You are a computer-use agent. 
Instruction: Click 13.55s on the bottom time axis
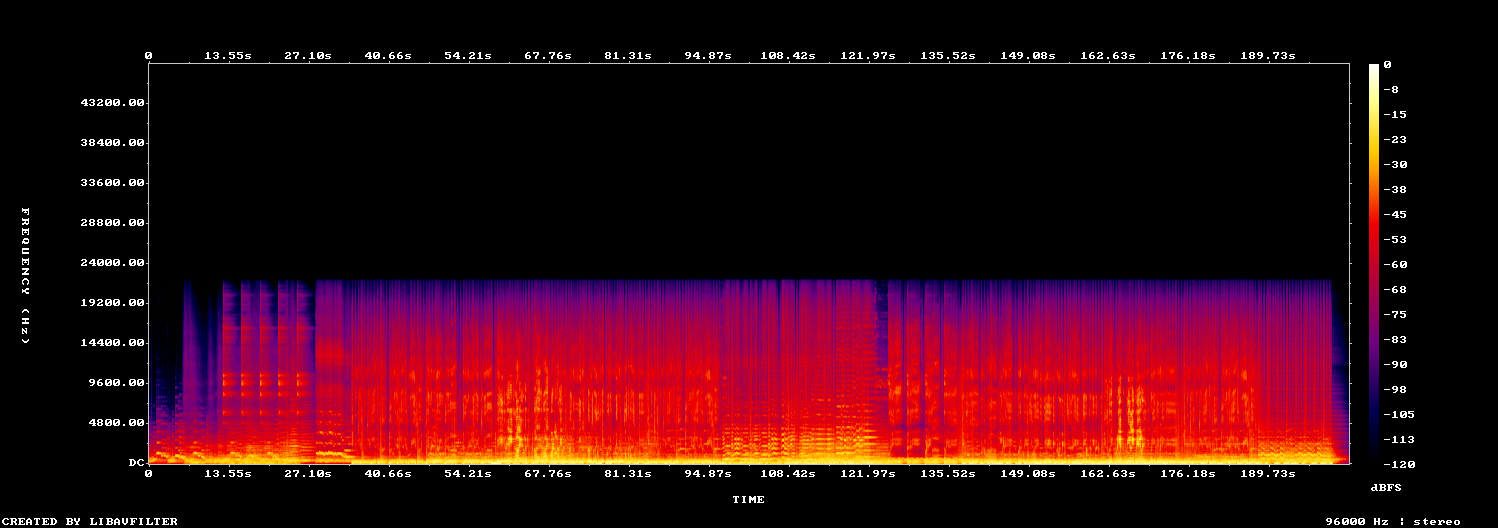[x=228, y=473]
